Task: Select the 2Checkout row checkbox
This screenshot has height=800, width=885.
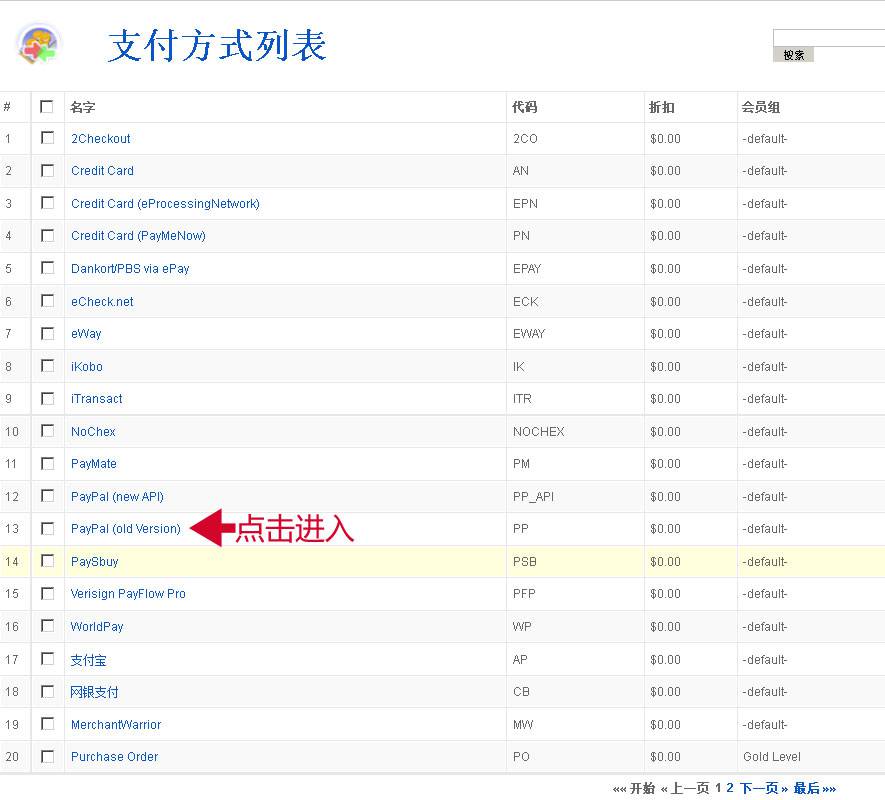Action: point(46,138)
